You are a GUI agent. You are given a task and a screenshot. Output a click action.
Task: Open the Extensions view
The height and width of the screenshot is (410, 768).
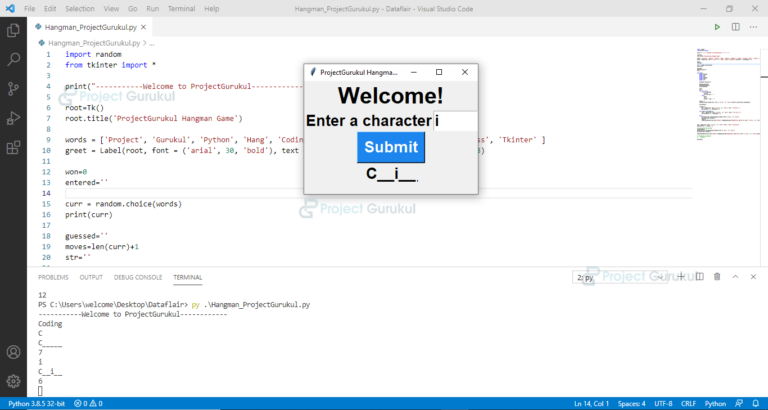(x=14, y=148)
